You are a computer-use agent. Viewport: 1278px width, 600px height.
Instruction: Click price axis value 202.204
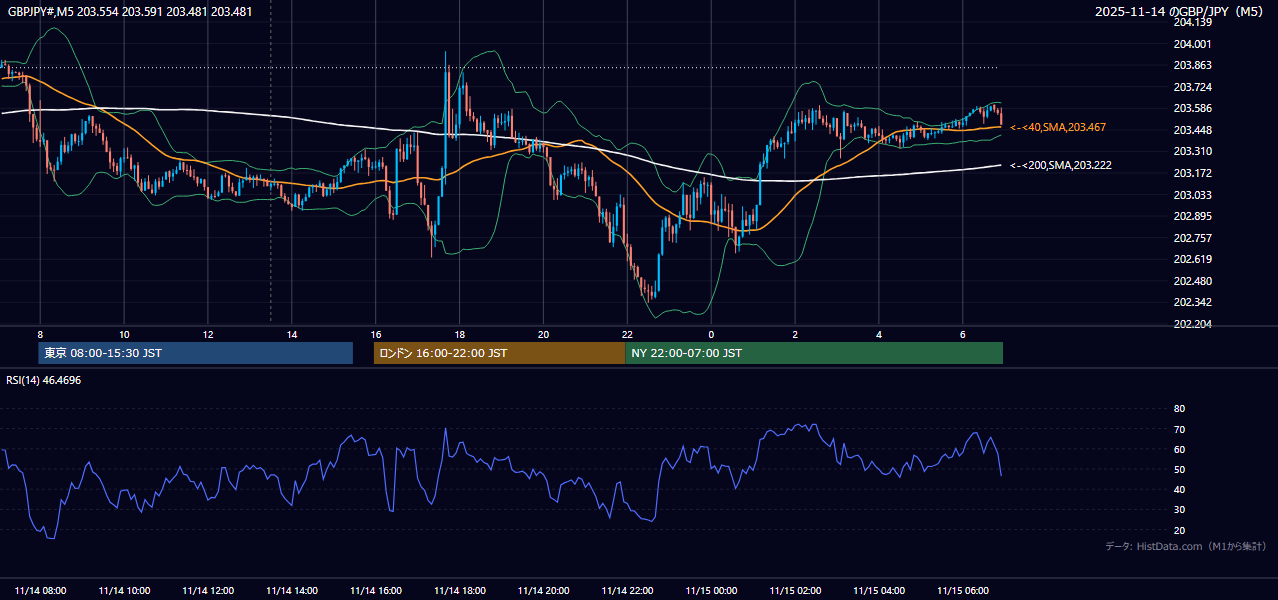(x=1192, y=324)
